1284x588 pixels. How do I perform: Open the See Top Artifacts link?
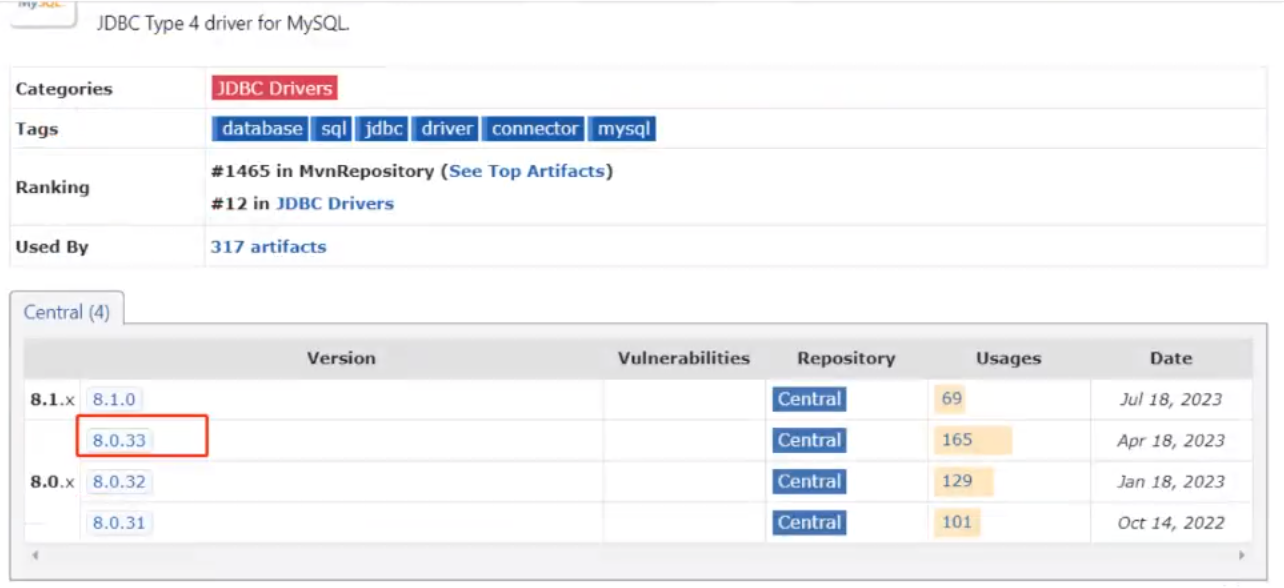[x=527, y=171]
